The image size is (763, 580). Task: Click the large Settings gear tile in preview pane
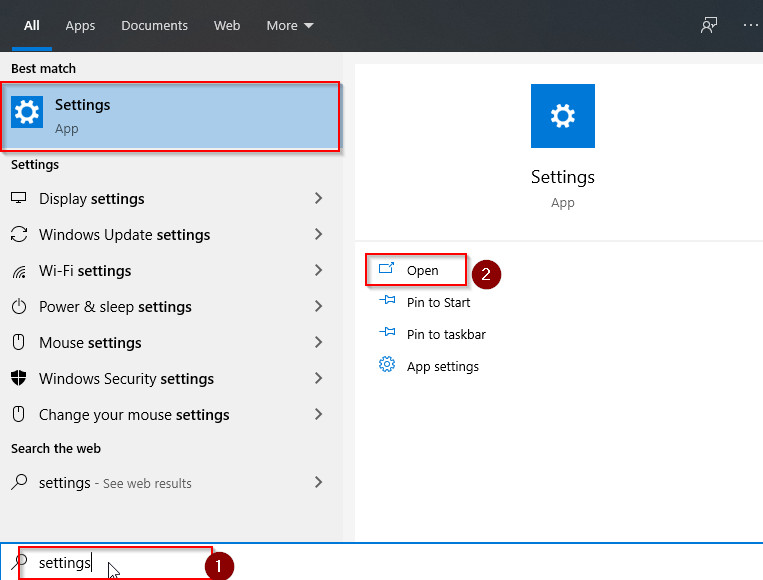point(562,117)
